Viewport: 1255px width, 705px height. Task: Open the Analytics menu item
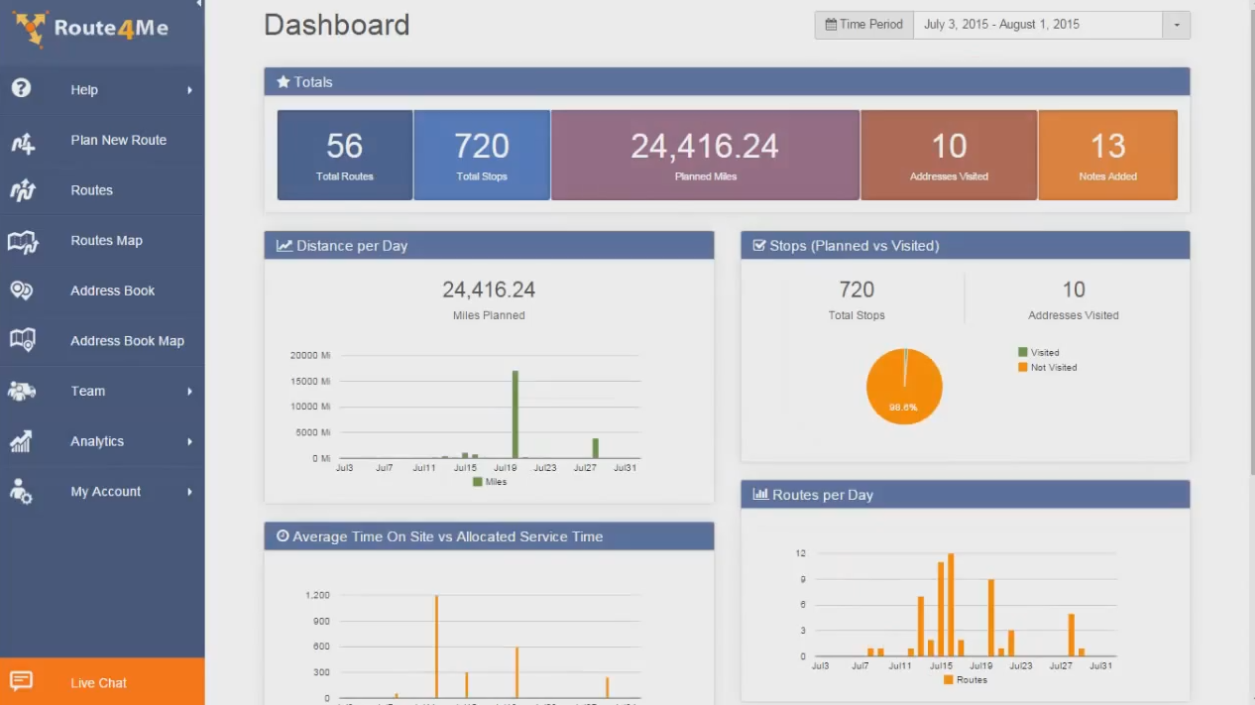(x=97, y=441)
